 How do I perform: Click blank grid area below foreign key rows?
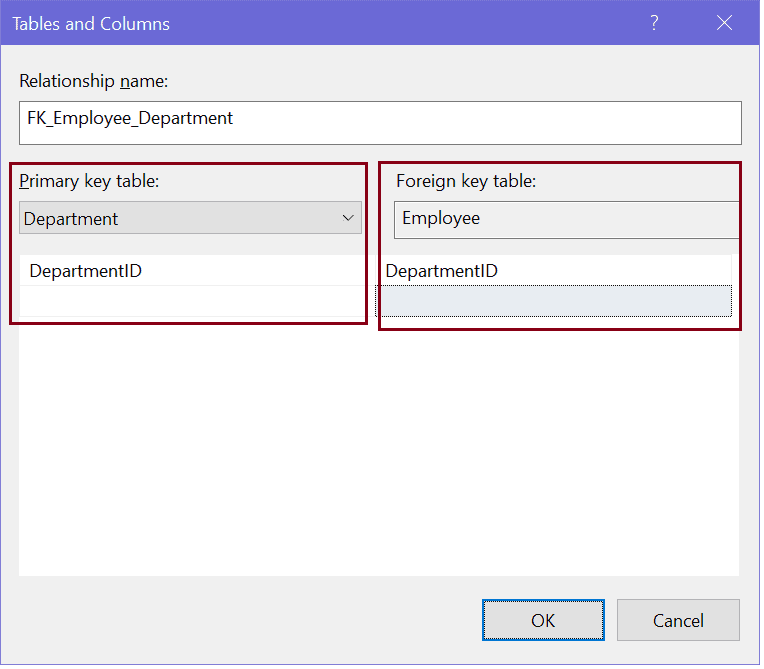pyautogui.click(x=555, y=450)
